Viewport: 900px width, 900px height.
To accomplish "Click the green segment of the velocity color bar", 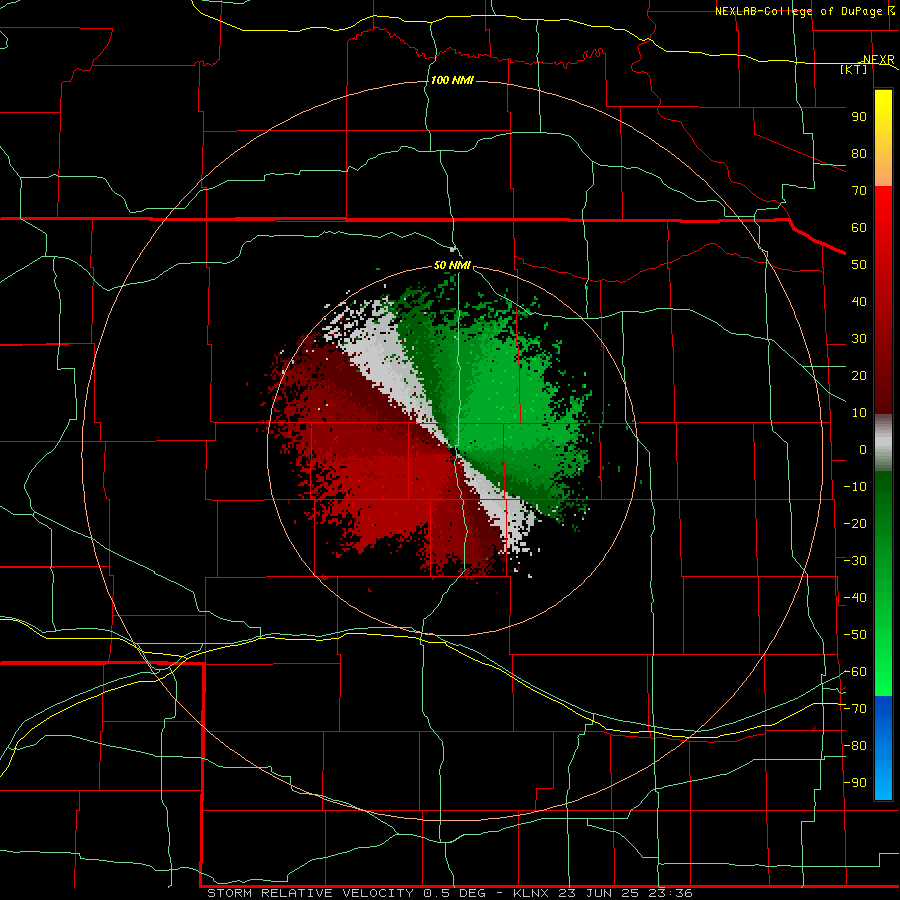I will [x=883, y=584].
